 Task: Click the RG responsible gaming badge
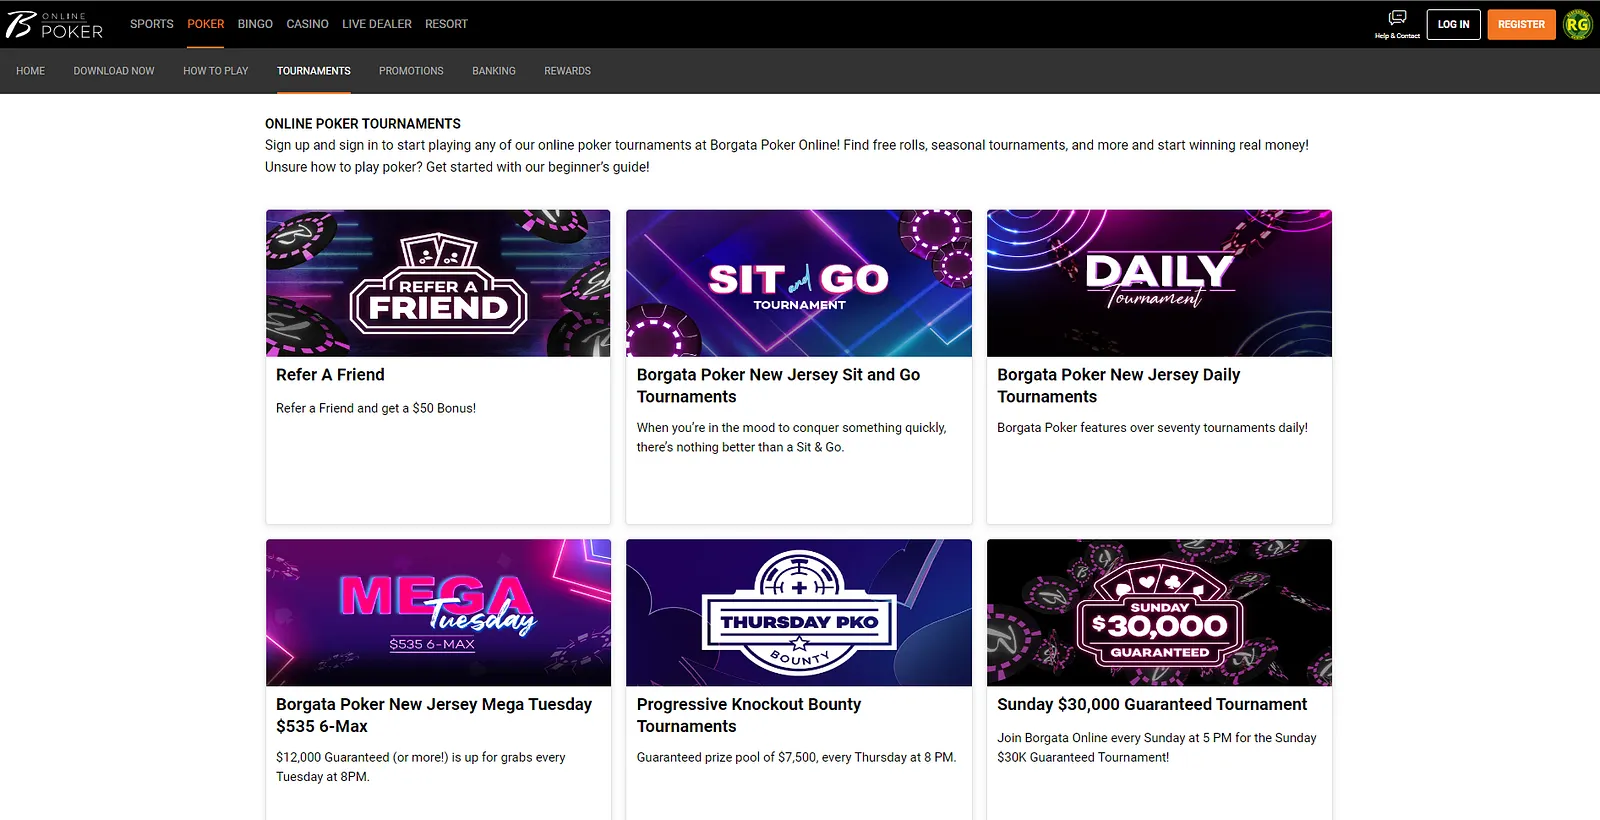pos(1578,24)
